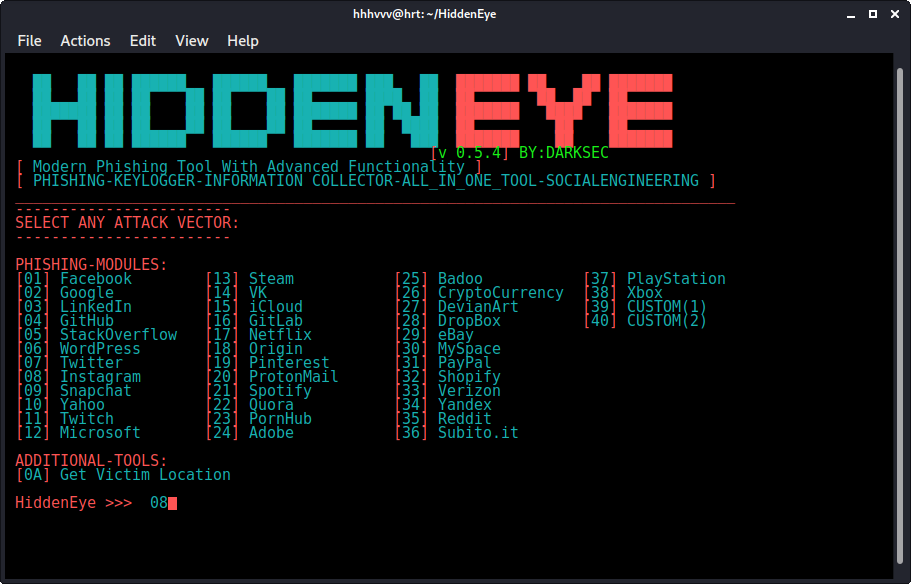
Task: Click the text 'Pinterest'
Action: coord(289,363)
